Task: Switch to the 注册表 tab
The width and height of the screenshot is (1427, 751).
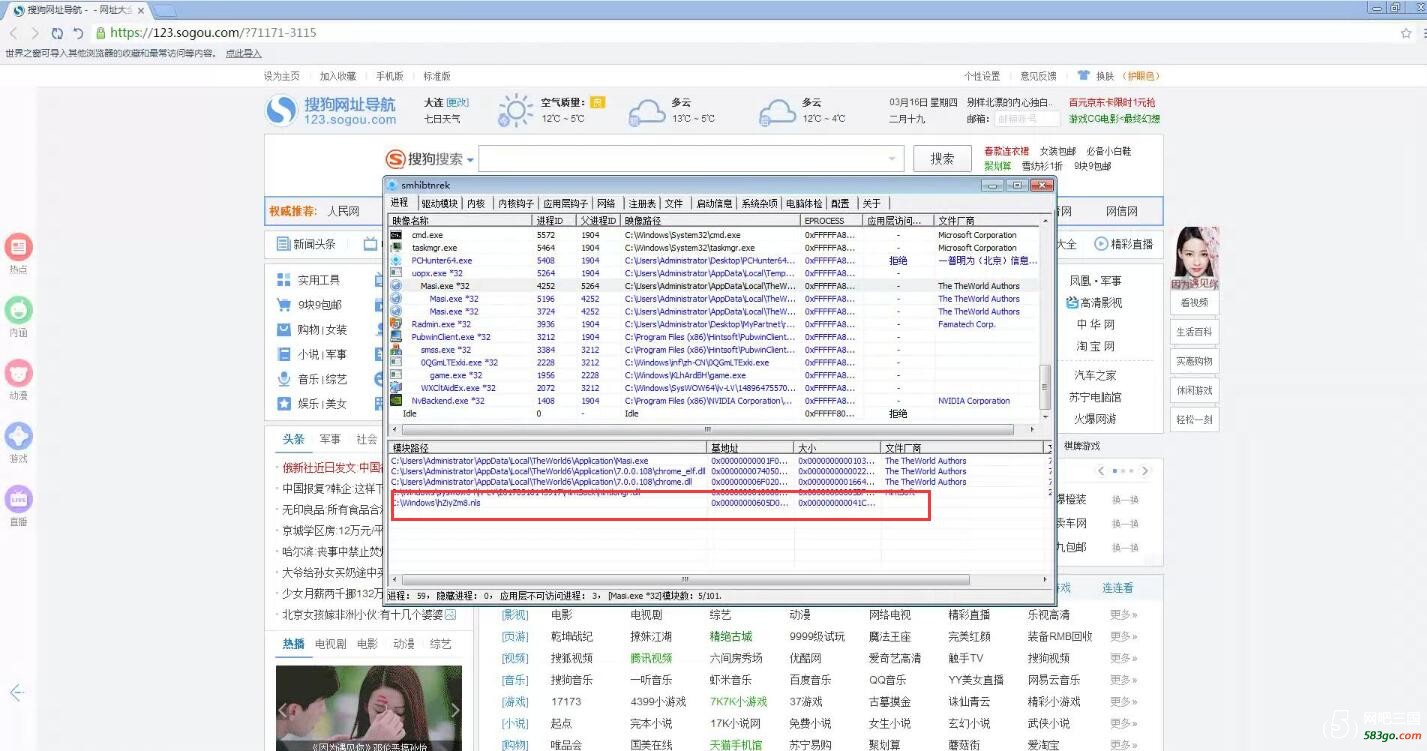Action: (x=642, y=203)
